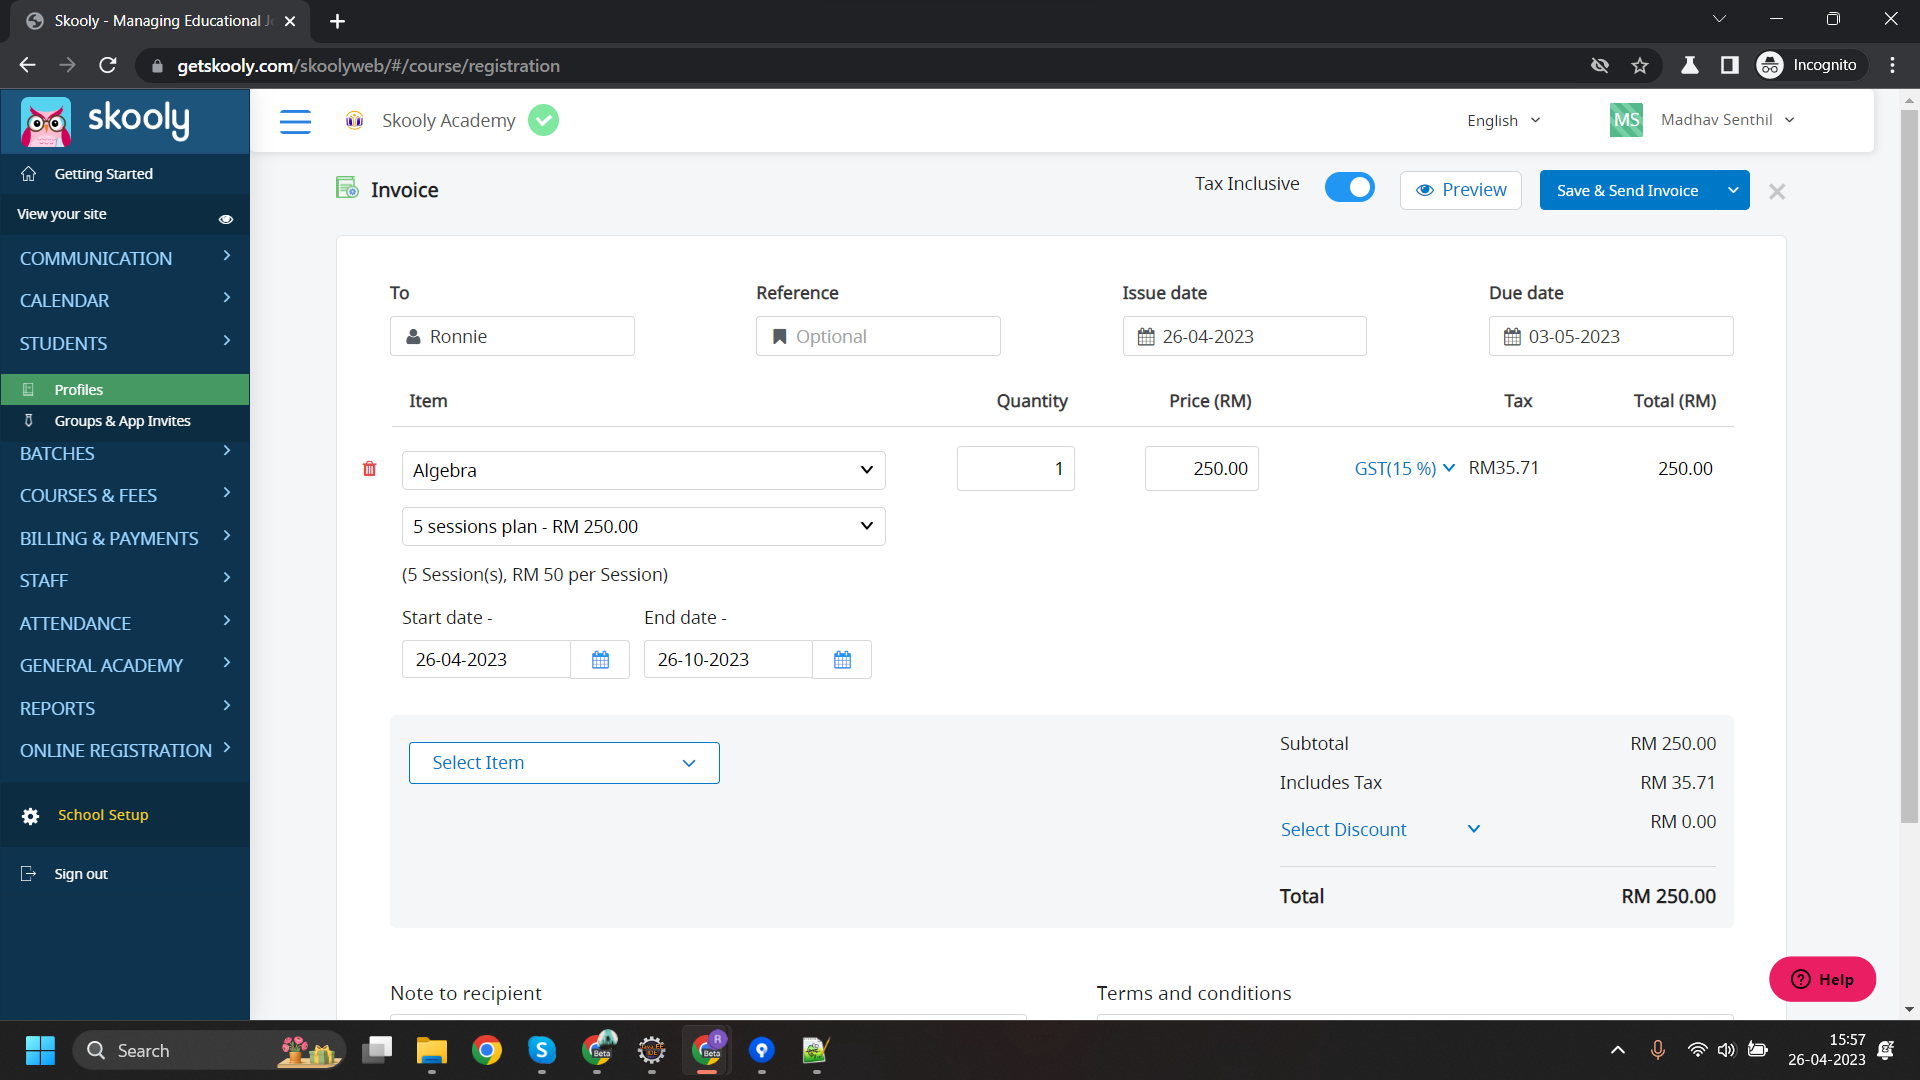Bookmark this page with the star icon
1920x1080 pixels.
pyautogui.click(x=1640, y=65)
